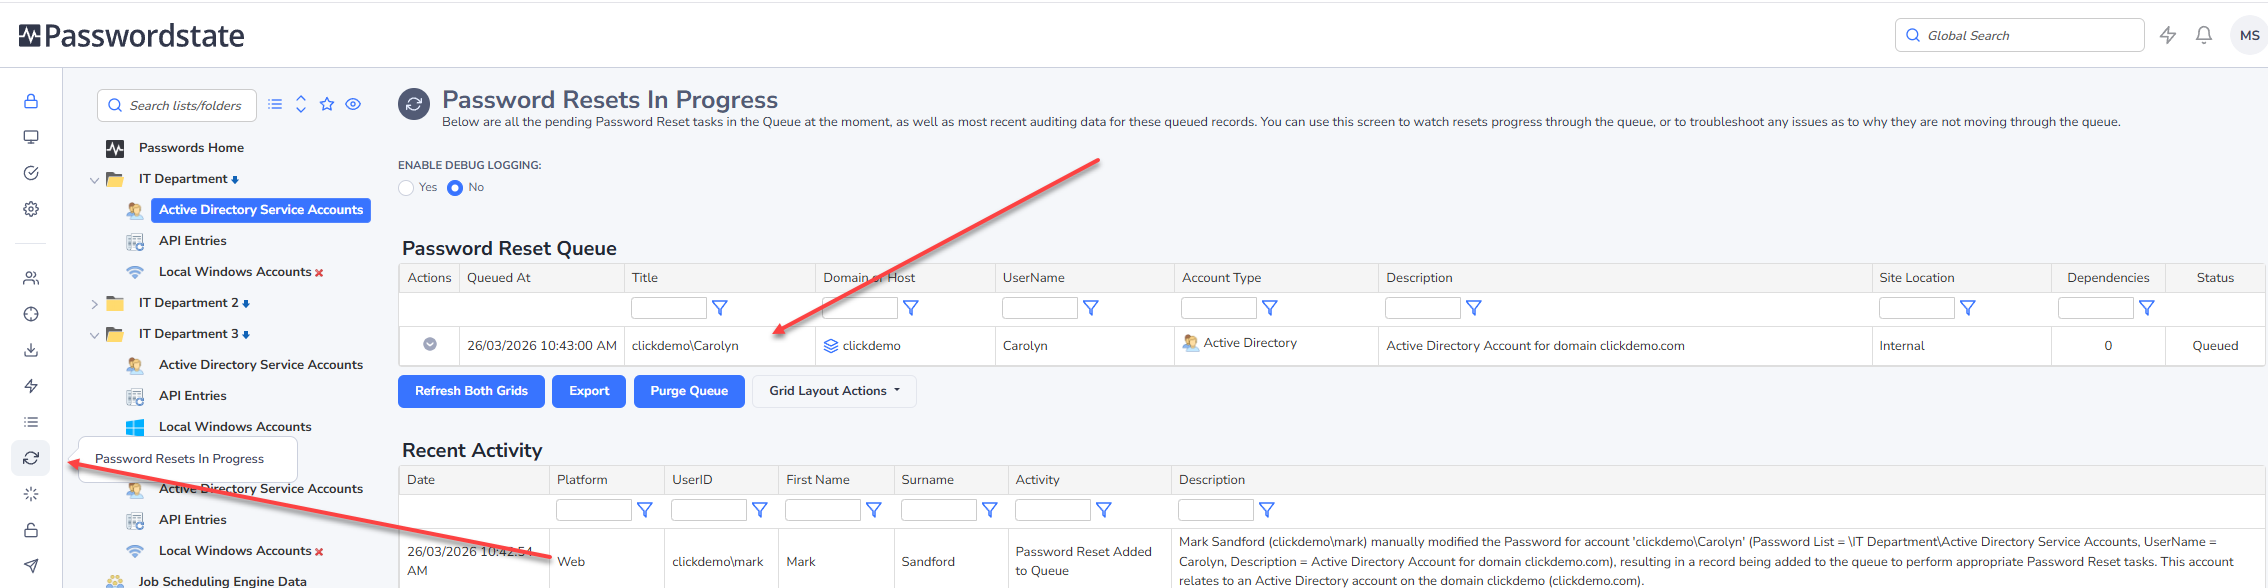The width and height of the screenshot is (2268, 588).
Task: Click the monitor icon in the left sidebar
Action: [x=31, y=137]
